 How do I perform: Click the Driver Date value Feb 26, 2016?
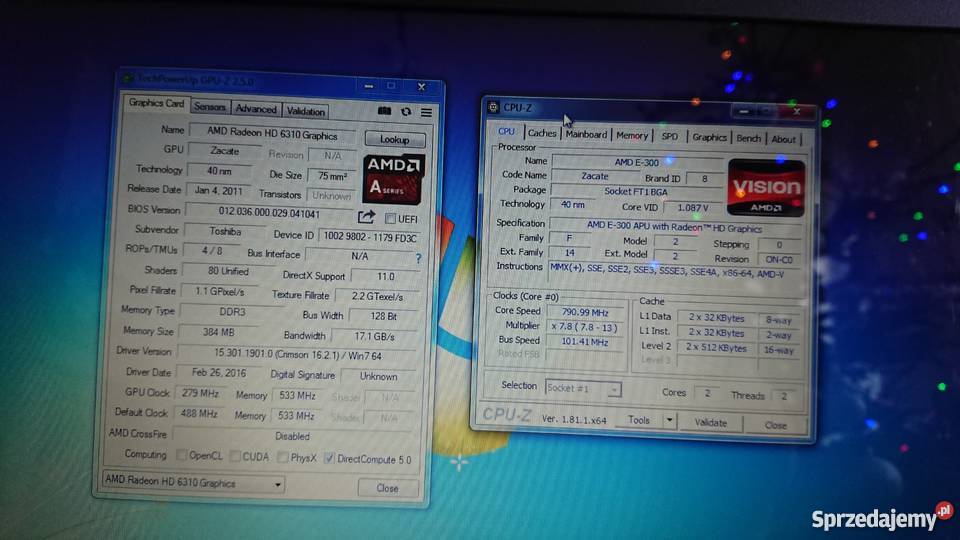click(219, 372)
